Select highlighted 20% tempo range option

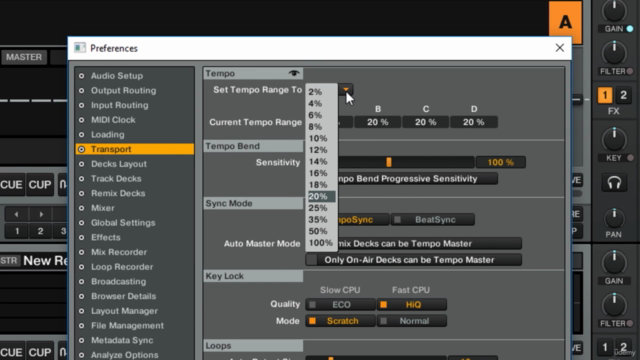coord(322,196)
